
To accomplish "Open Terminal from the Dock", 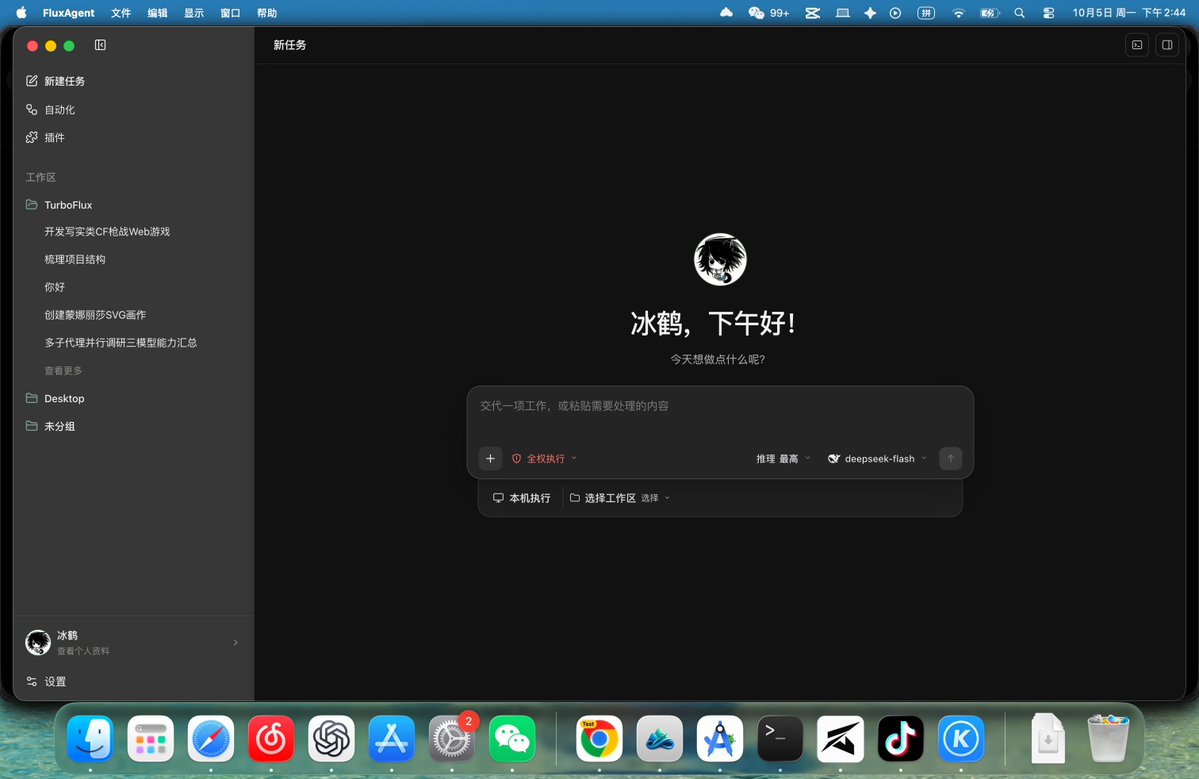I will pos(780,738).
